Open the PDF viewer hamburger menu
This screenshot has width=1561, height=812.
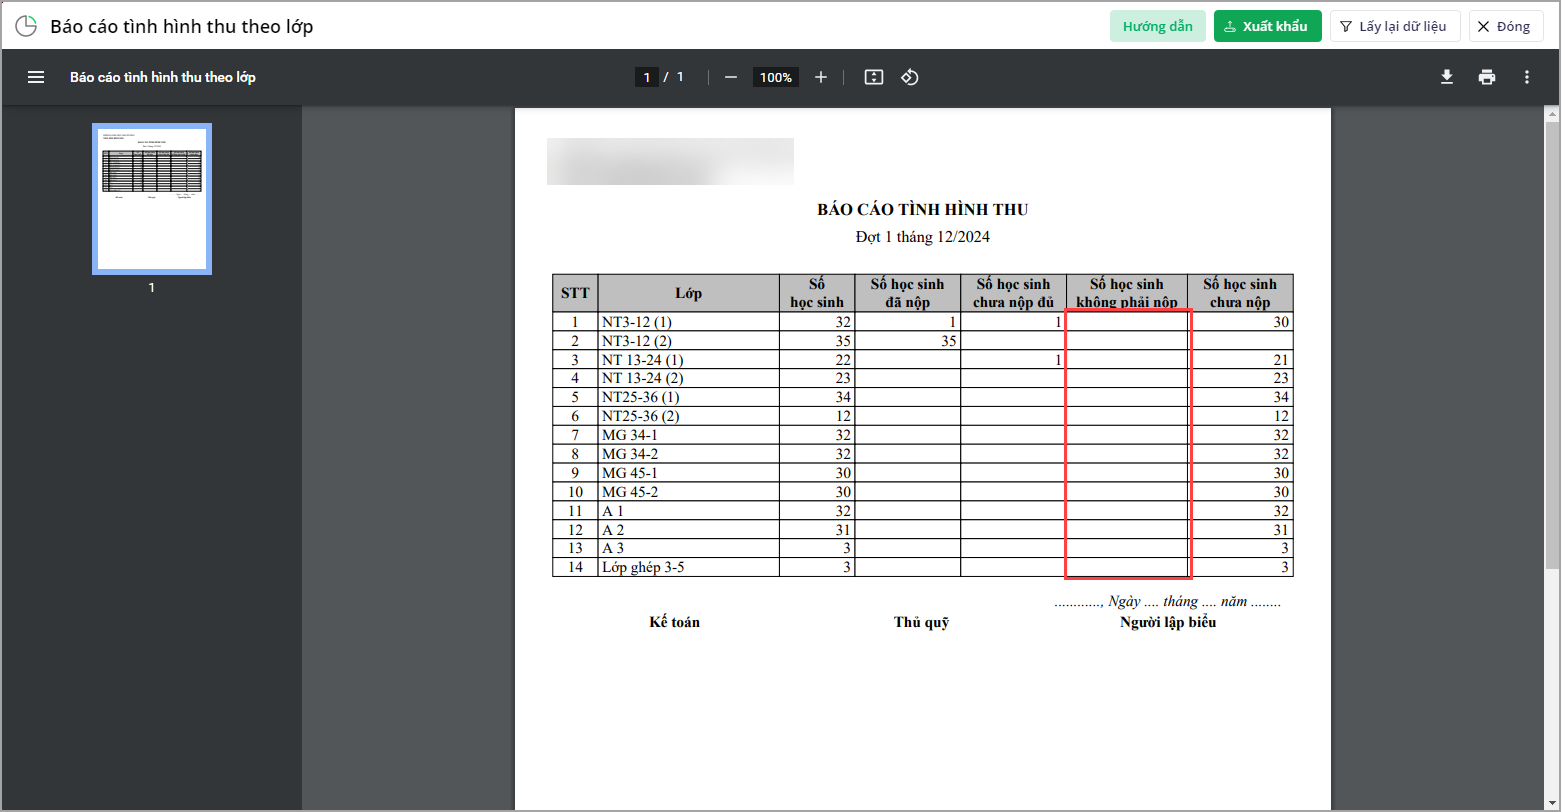tap(36, 77)
